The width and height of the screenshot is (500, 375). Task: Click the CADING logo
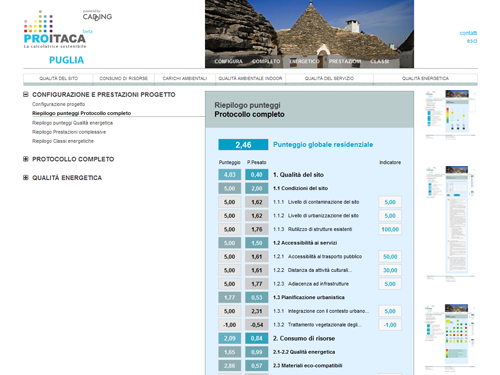(97, 16)
